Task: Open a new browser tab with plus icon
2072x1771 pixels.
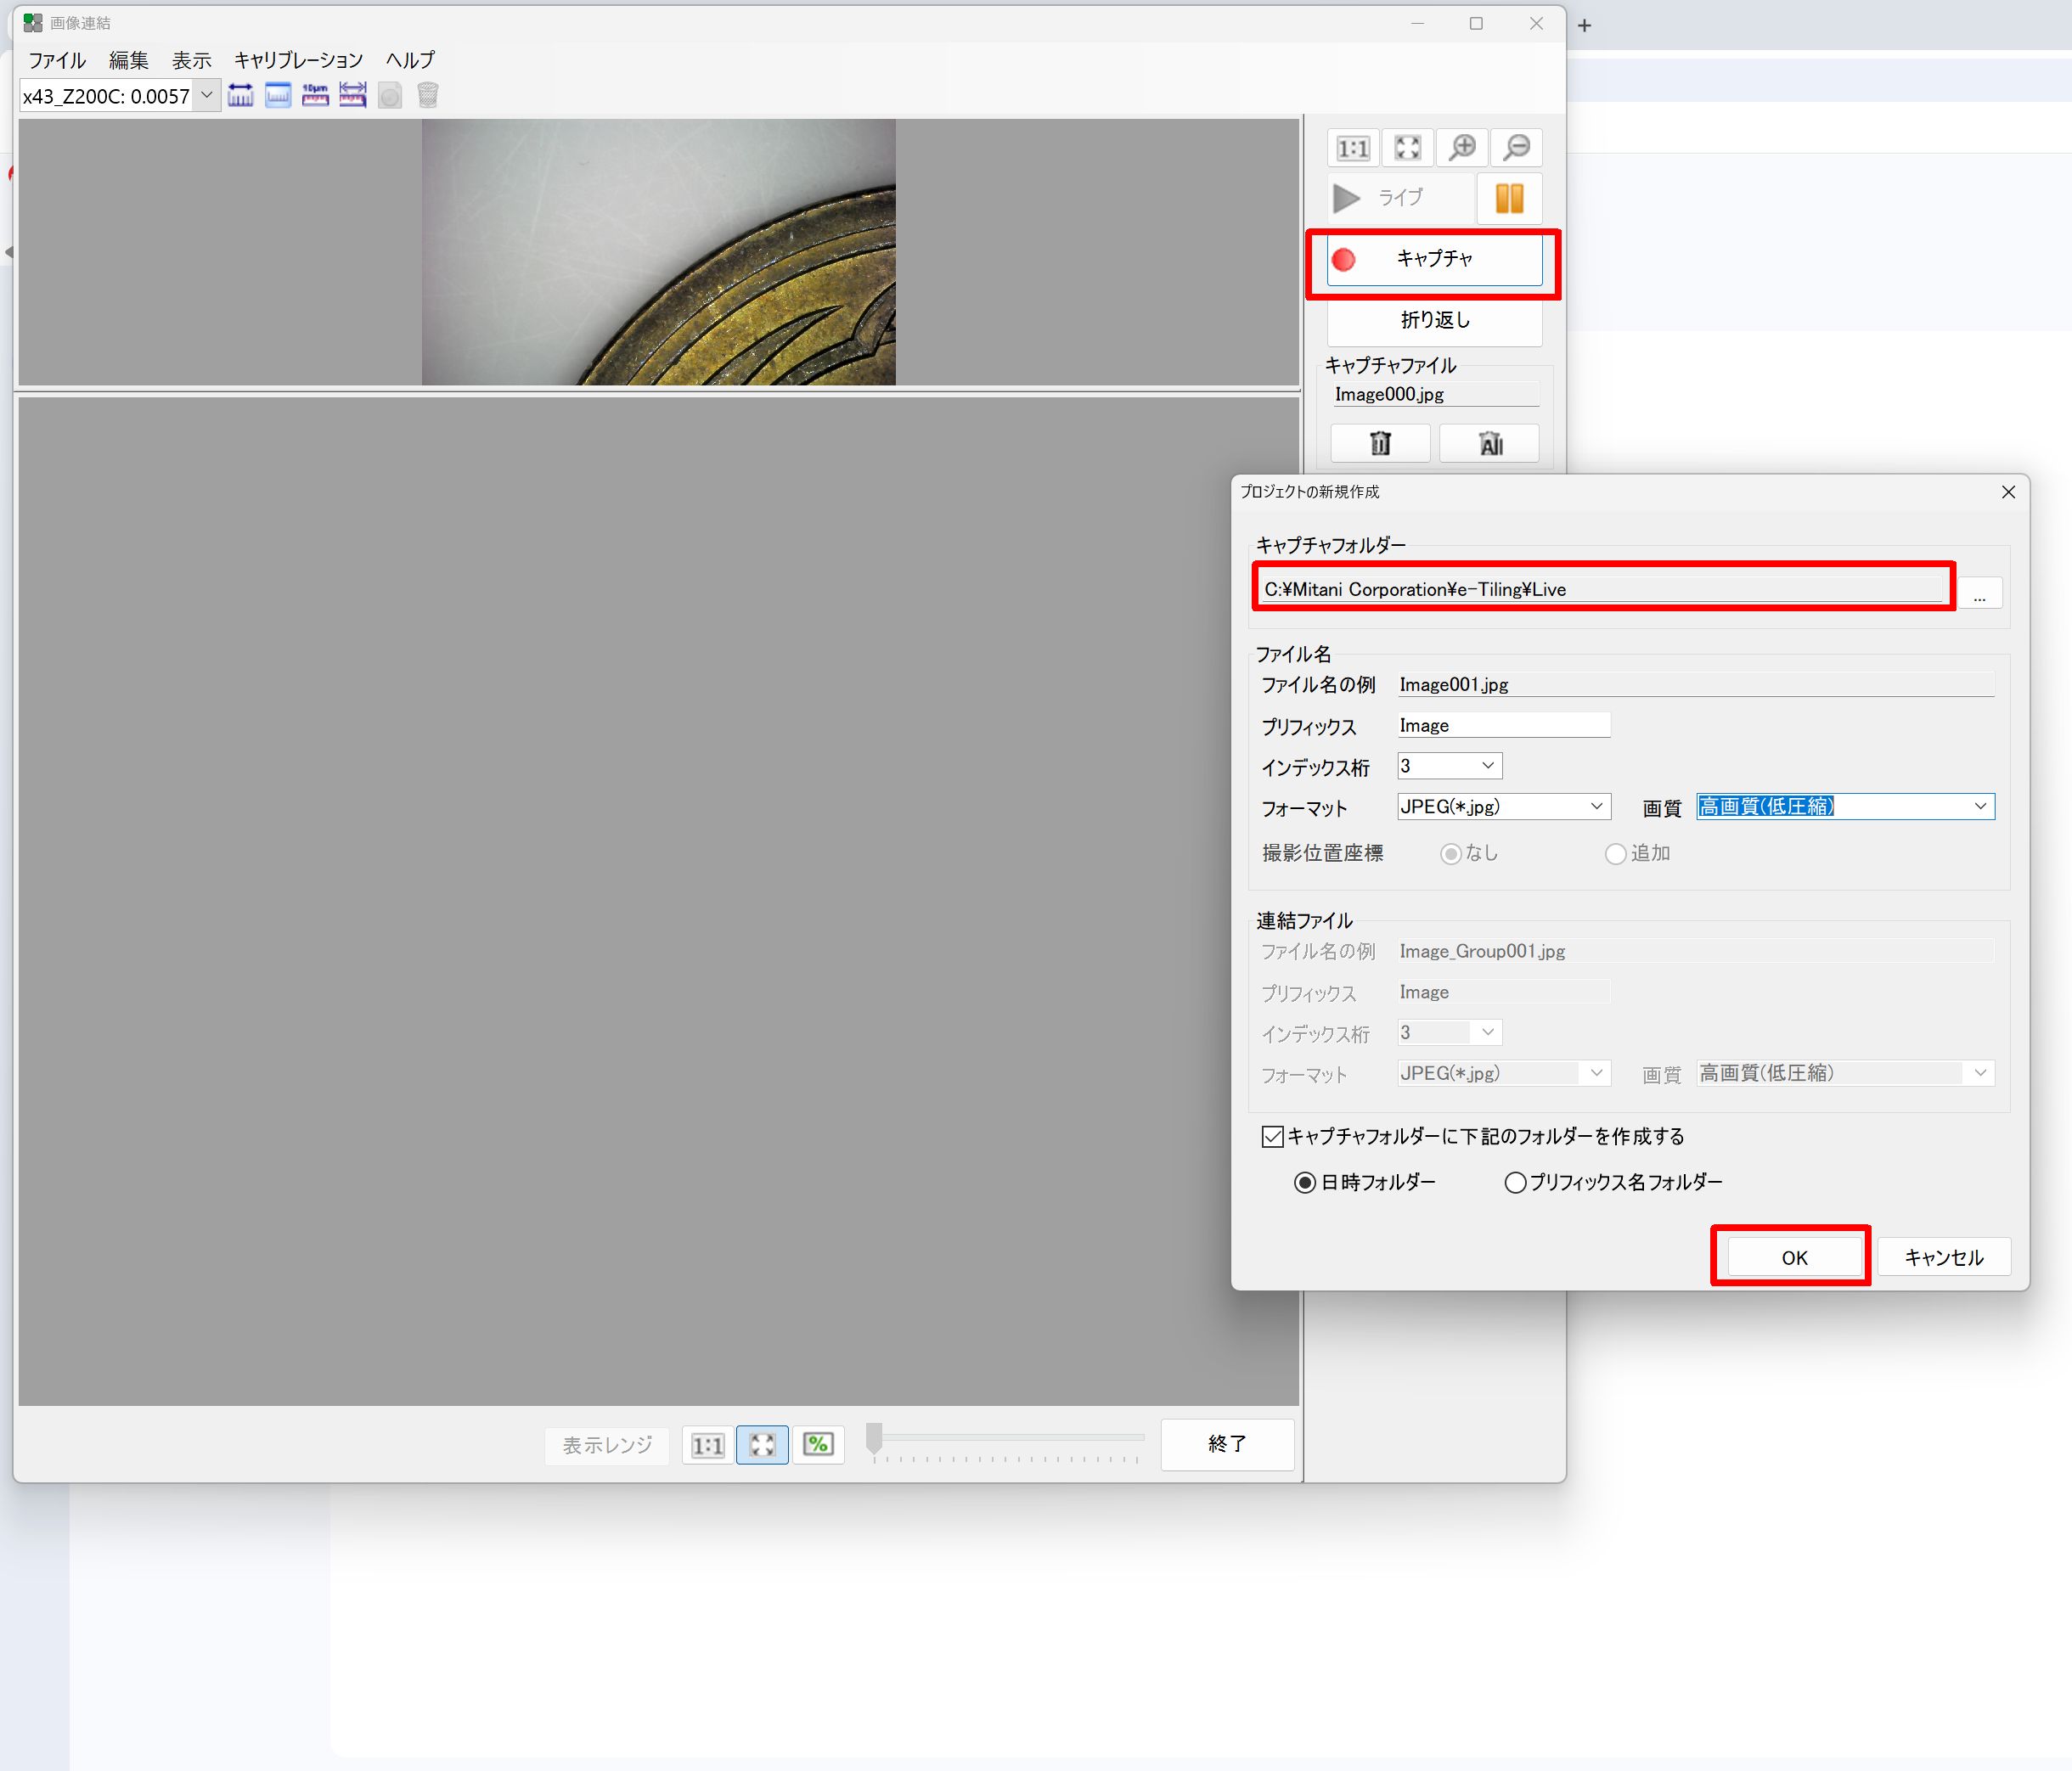Action: [1585, 26]
